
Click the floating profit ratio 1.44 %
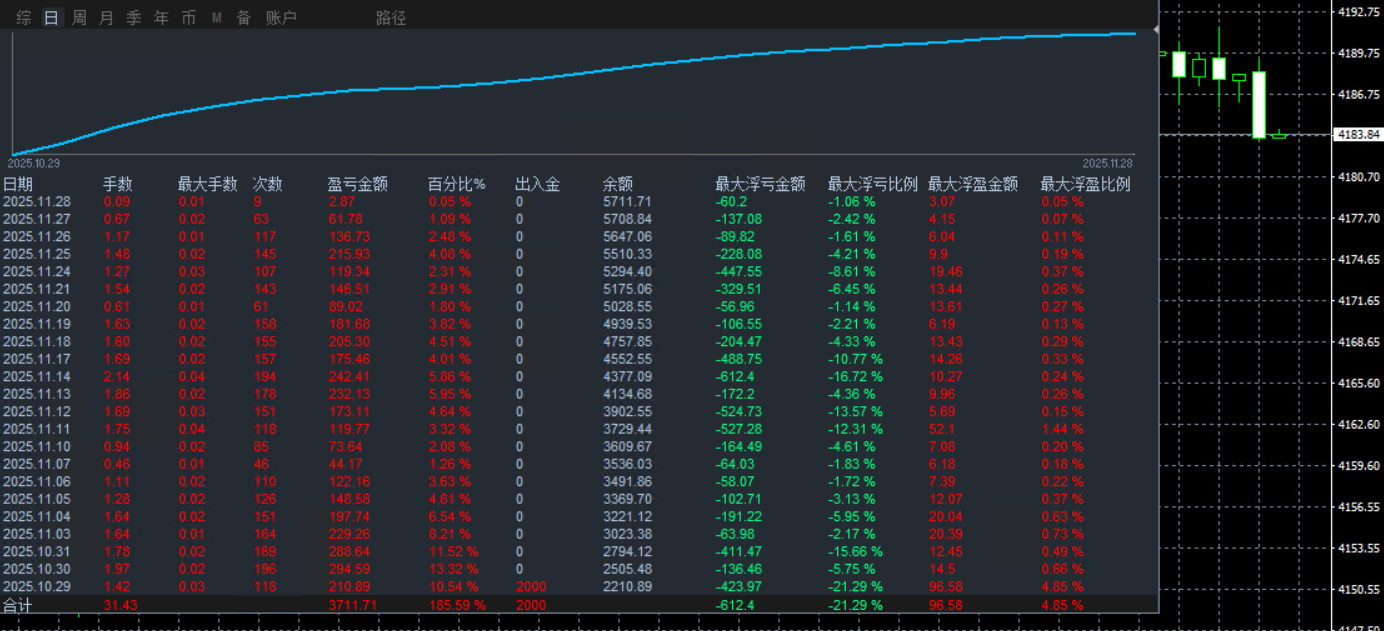pos(1062,429)
